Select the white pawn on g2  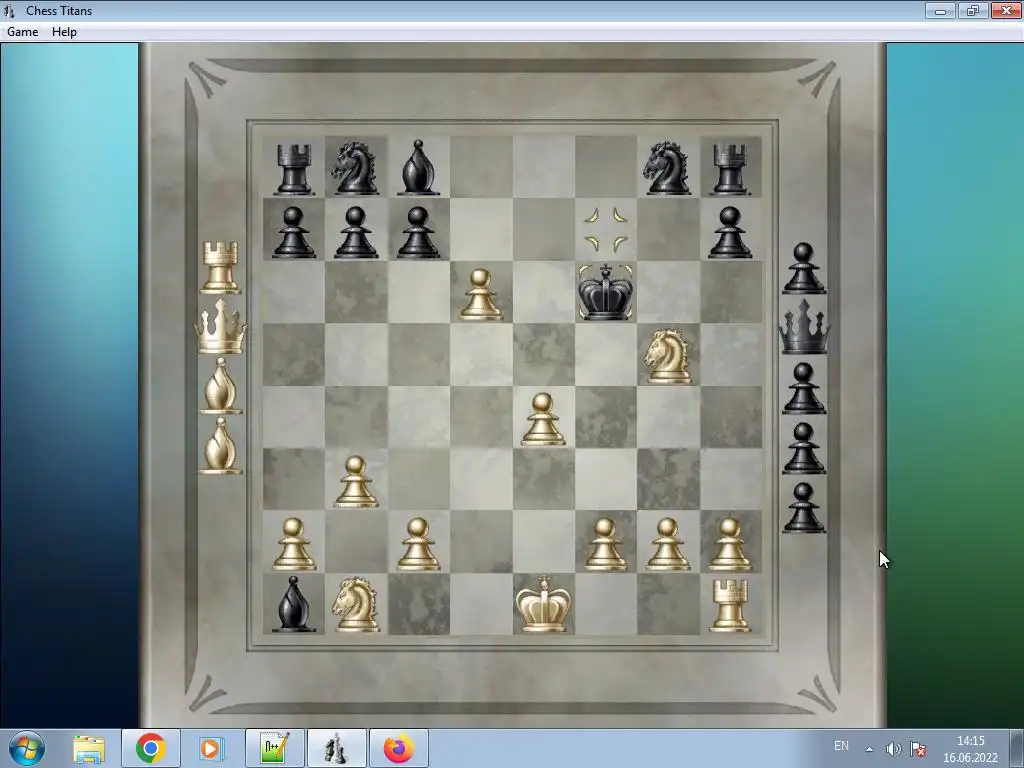[667, 544]
